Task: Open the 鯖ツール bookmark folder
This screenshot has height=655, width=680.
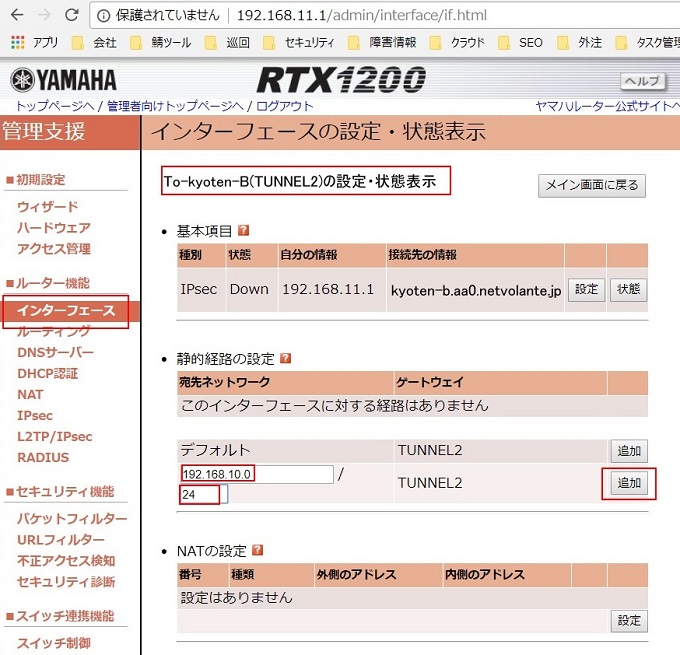Action: tap(160, 43)
